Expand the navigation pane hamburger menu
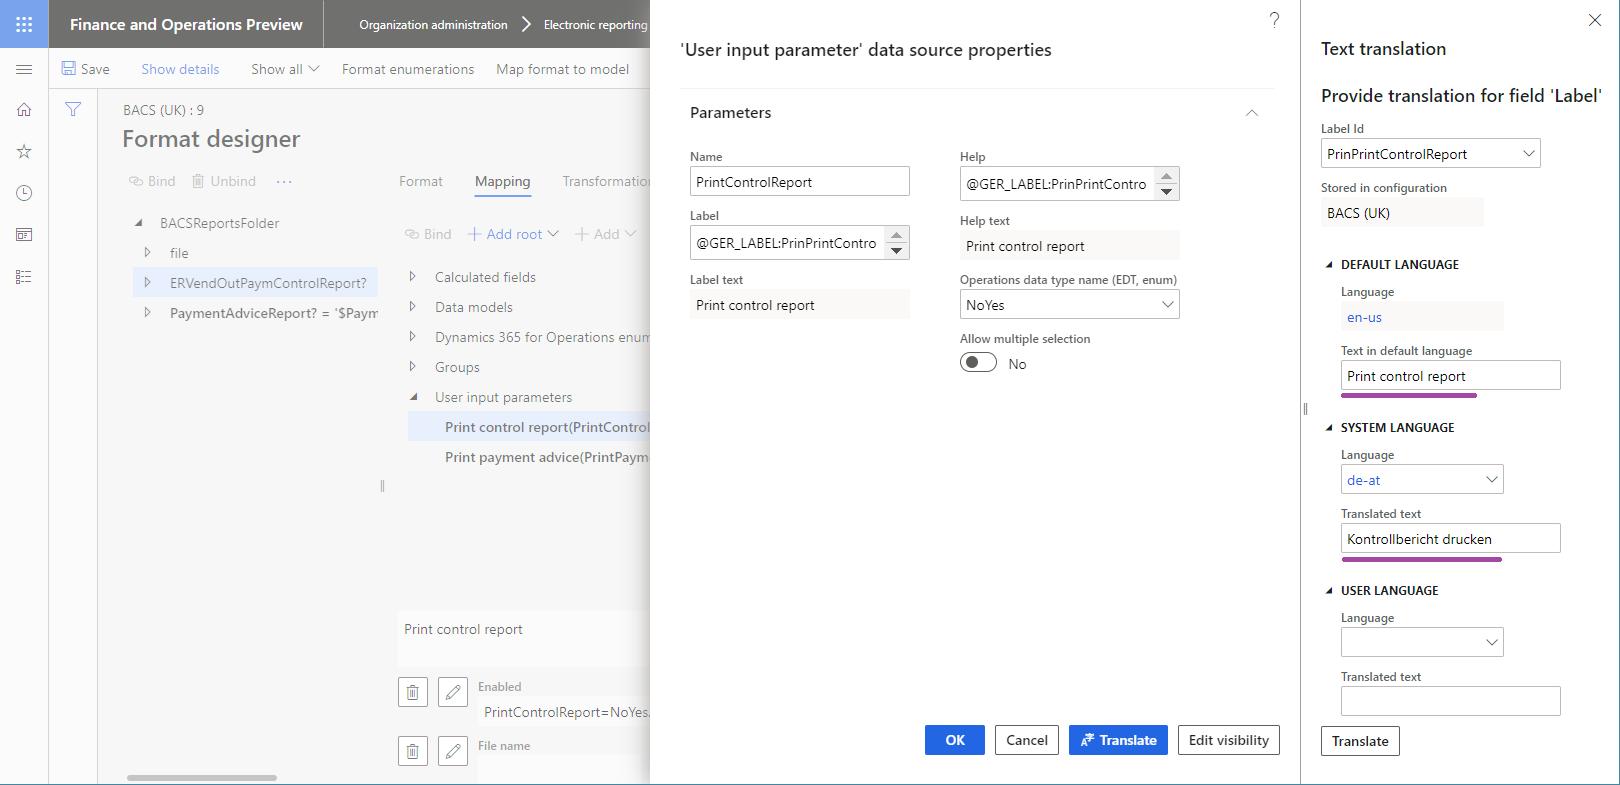The width and height of the screenshot is (1620, 785). click(24, 69)
